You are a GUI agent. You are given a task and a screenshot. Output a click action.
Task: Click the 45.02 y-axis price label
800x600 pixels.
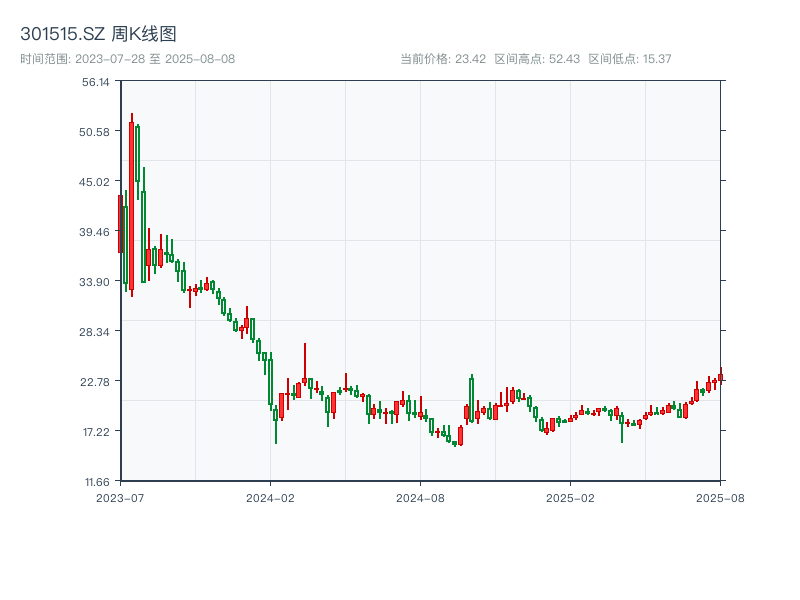coord(96,181)
